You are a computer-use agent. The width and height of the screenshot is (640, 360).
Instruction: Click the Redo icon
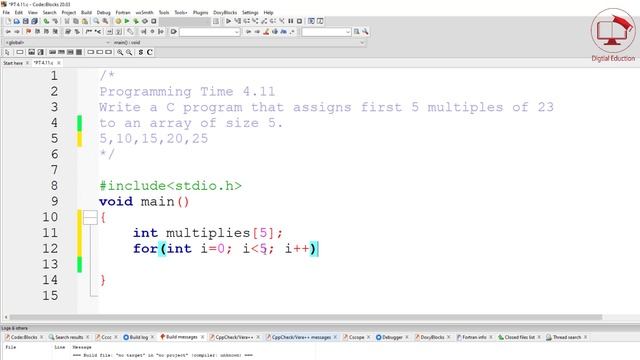pos(55,21)
